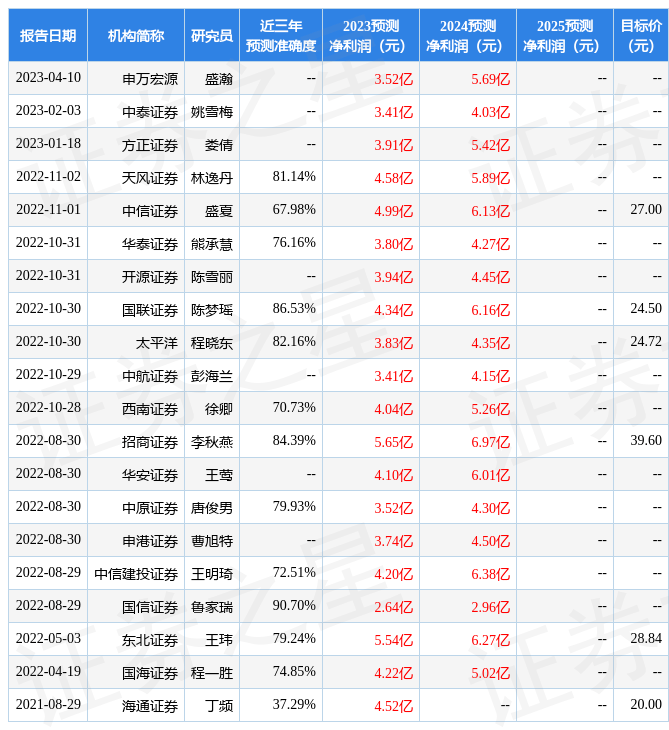Click analyst name 陈雪丽
Screen dimensions: 669x730
coord(212,277)
